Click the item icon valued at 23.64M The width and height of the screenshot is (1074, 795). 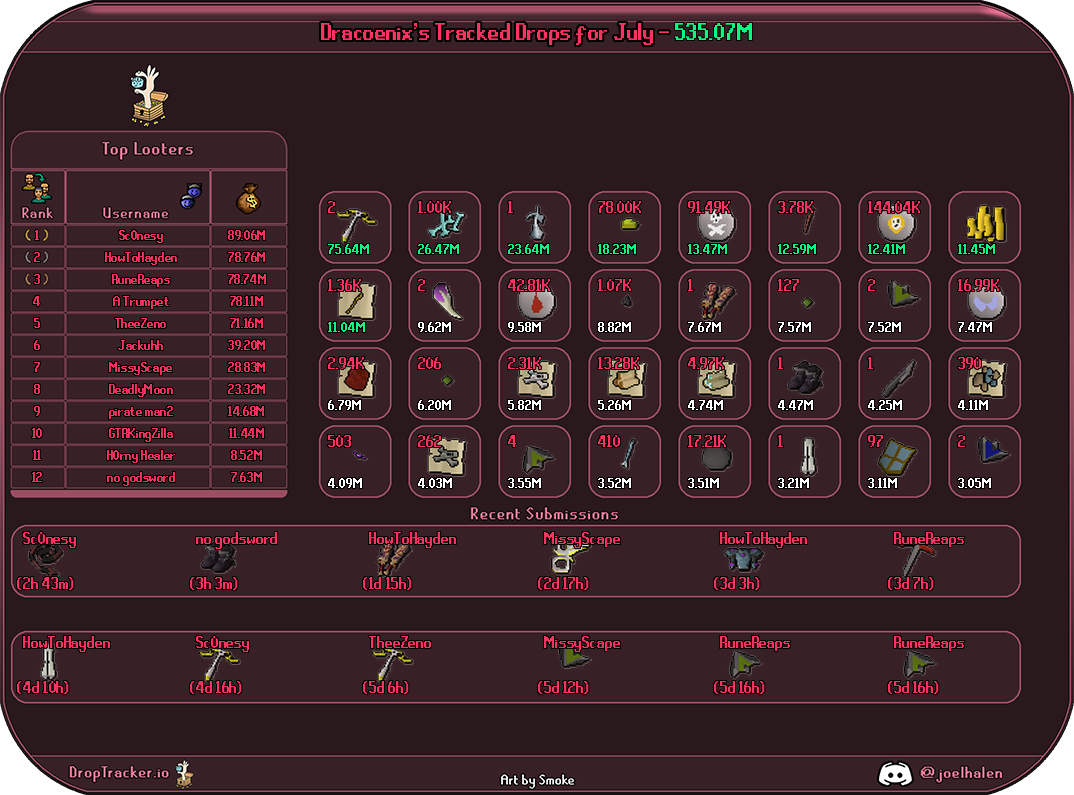pyautogui.click(x=536, y=223)
